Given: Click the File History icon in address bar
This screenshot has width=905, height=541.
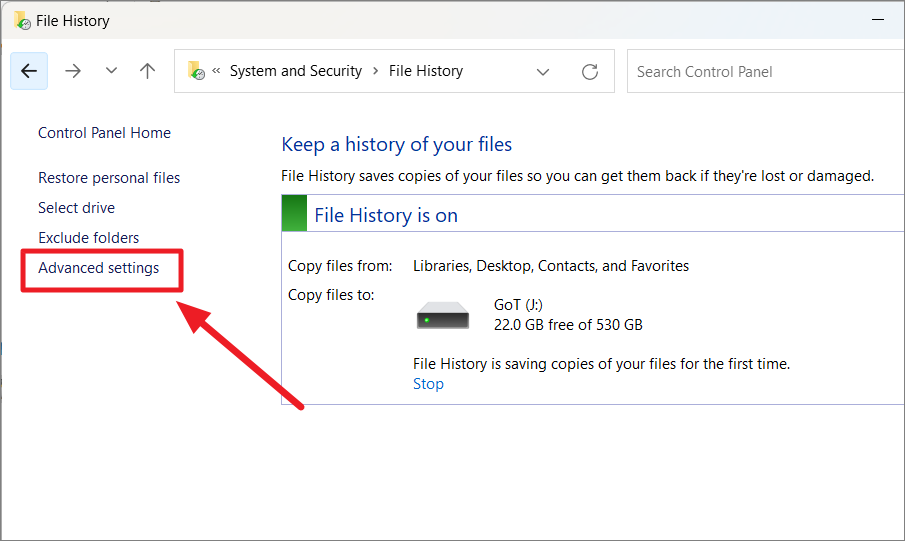Looking at the screenshot, I should (196, 70).
